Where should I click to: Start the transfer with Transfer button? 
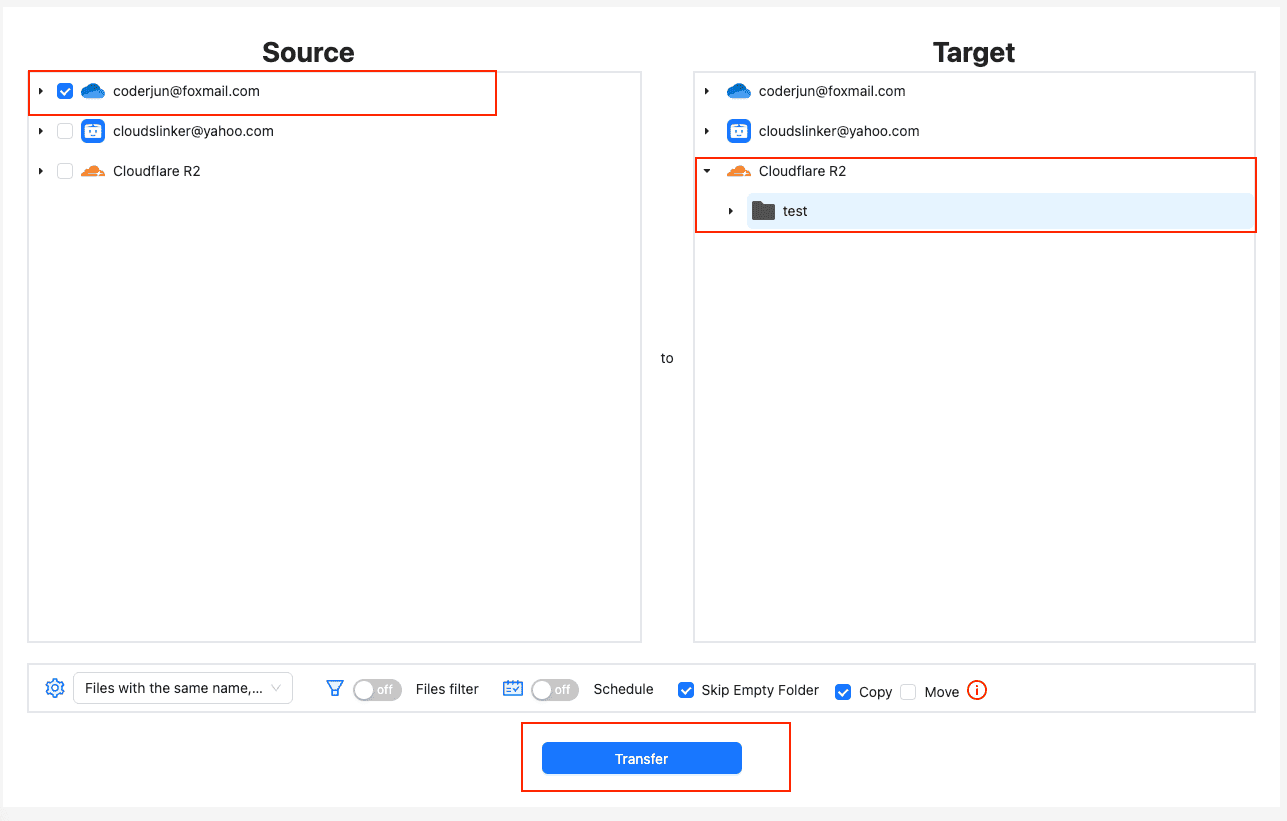tap(642, 758)
